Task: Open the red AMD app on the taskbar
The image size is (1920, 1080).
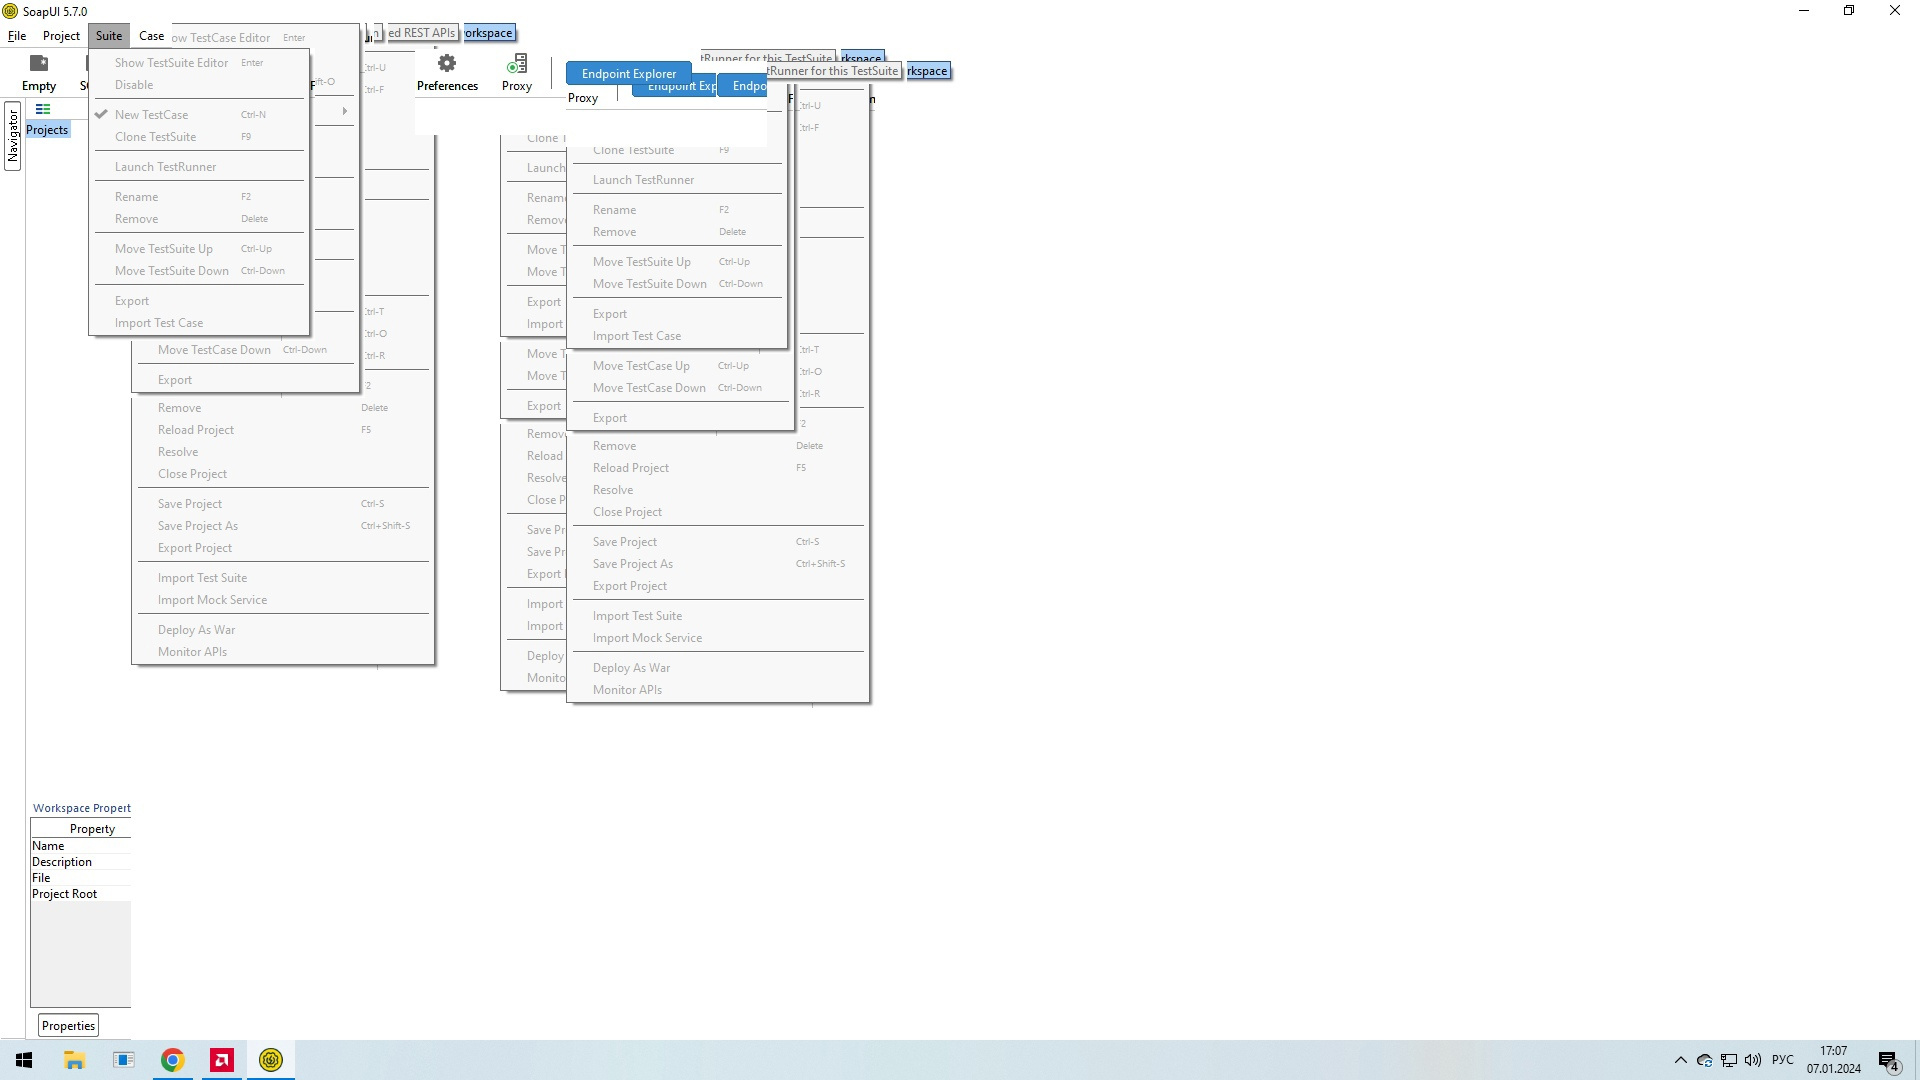Action: pyautogui.click(x=222, y=1060)
